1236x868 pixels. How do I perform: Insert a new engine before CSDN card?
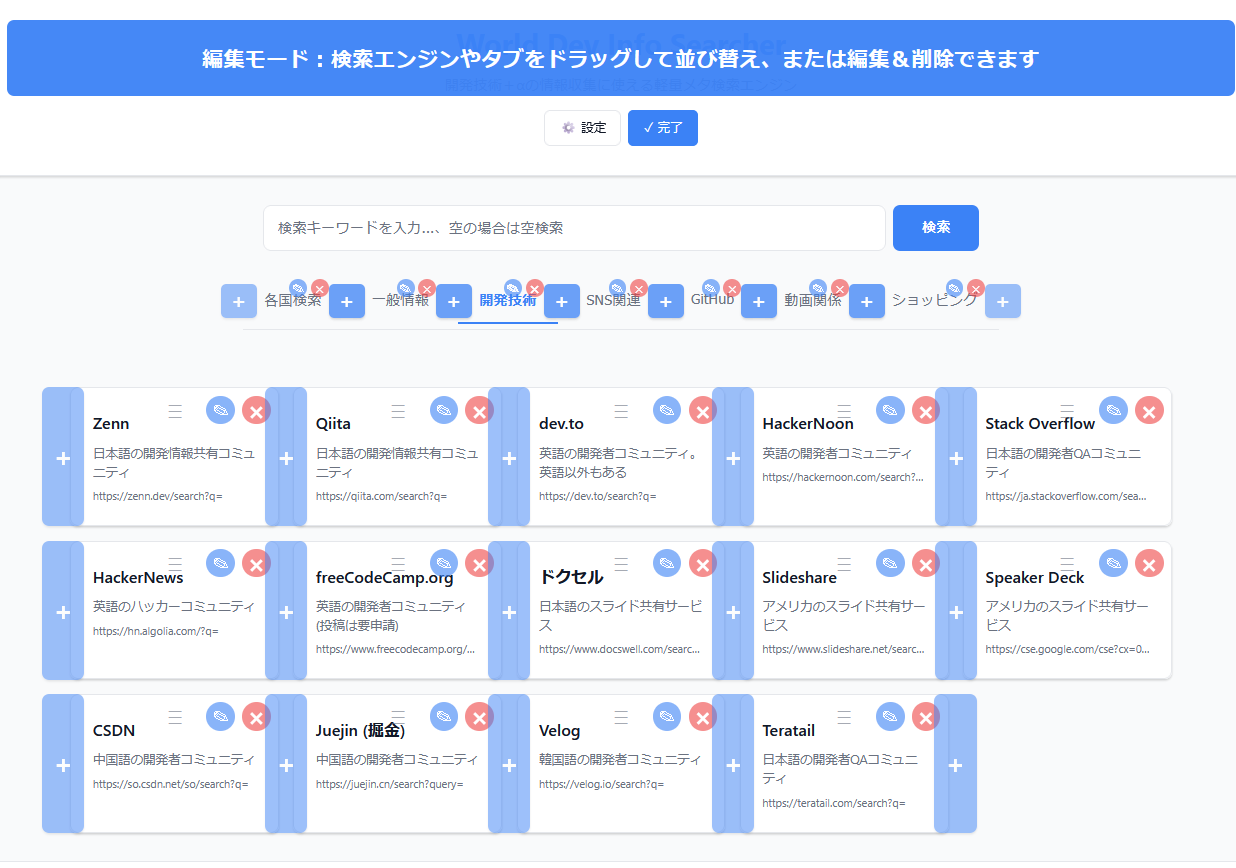click(x=63, y=764)
